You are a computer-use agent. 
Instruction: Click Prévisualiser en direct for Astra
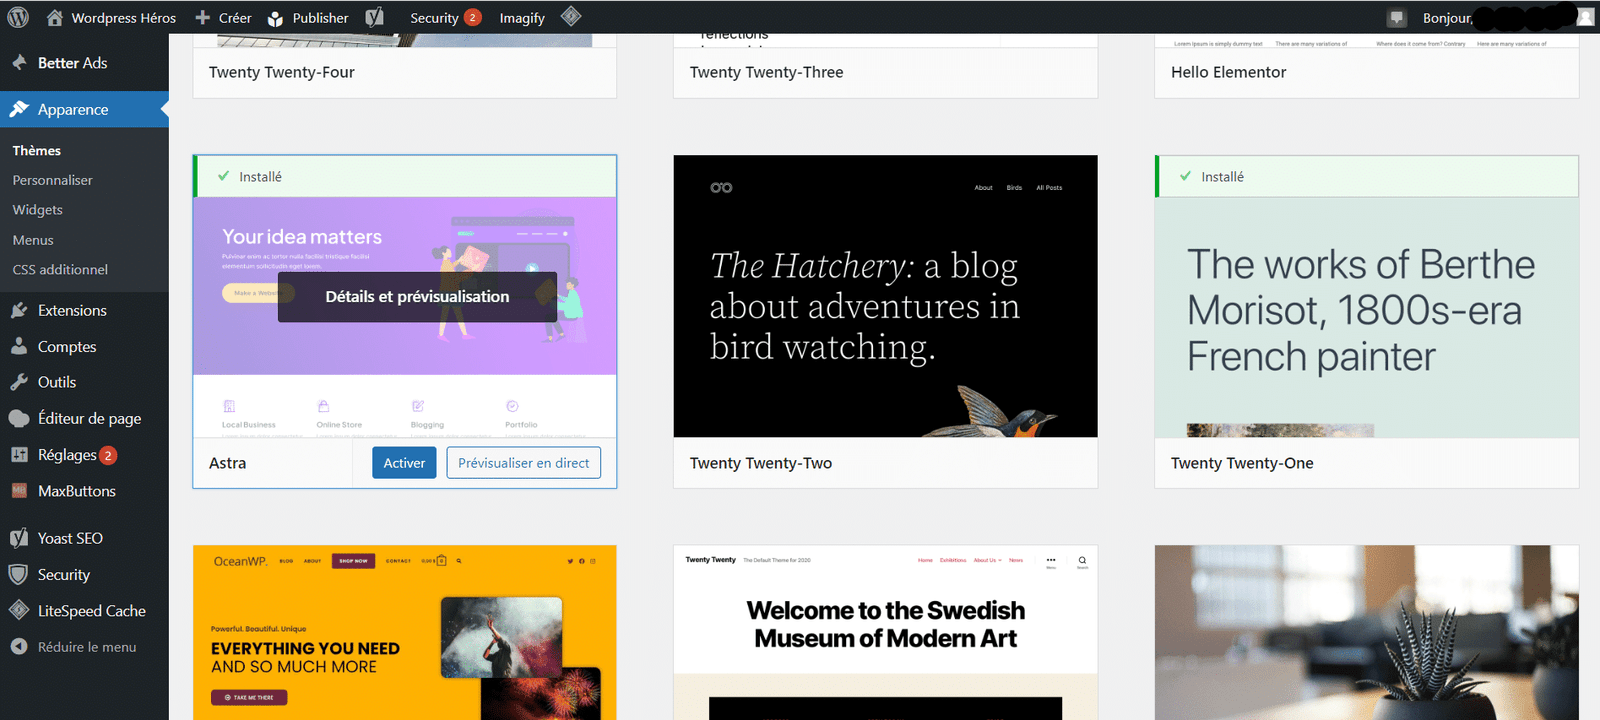click(523, 463)
